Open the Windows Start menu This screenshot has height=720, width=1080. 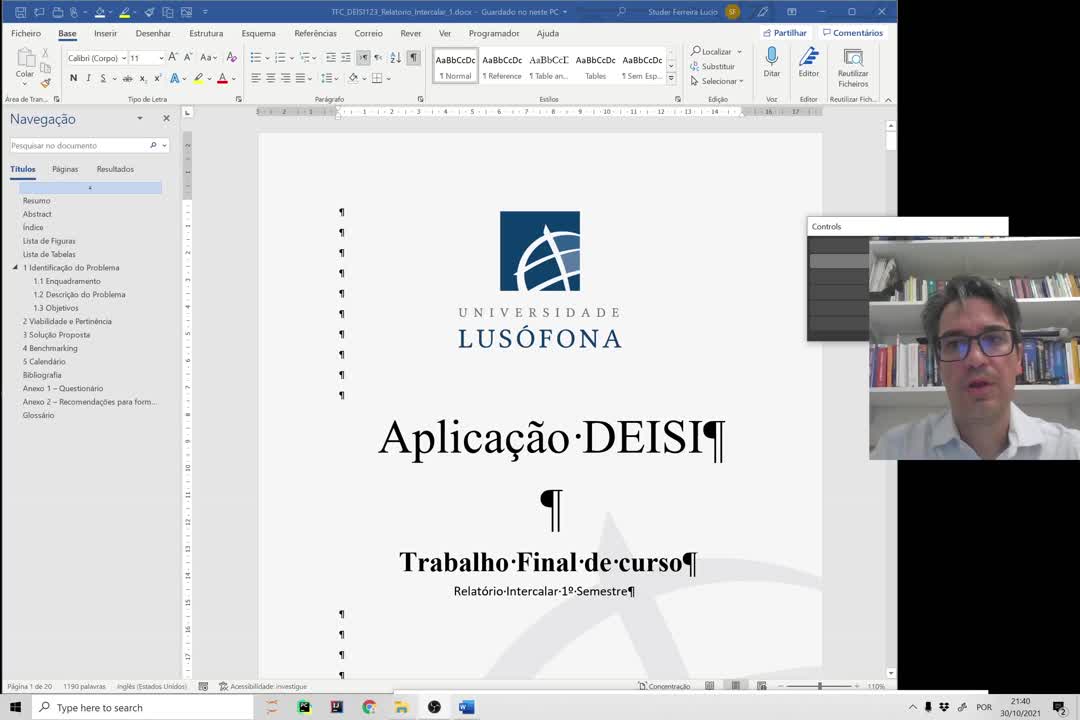tap(15, 707)
